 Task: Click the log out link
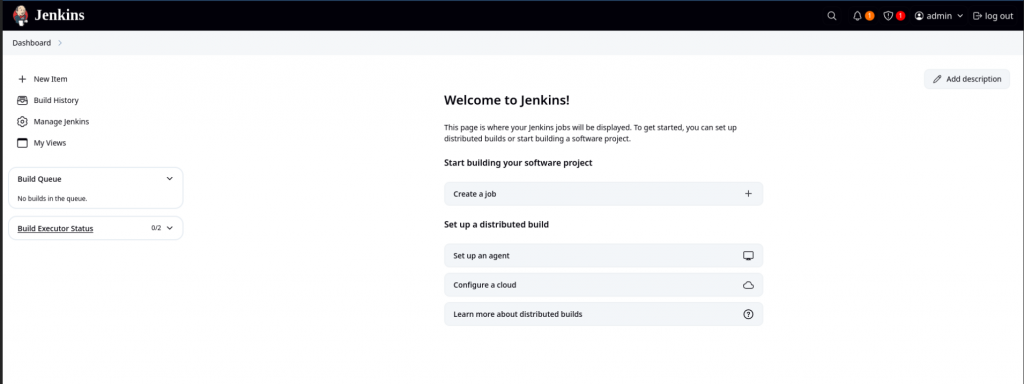coord(993,16)
